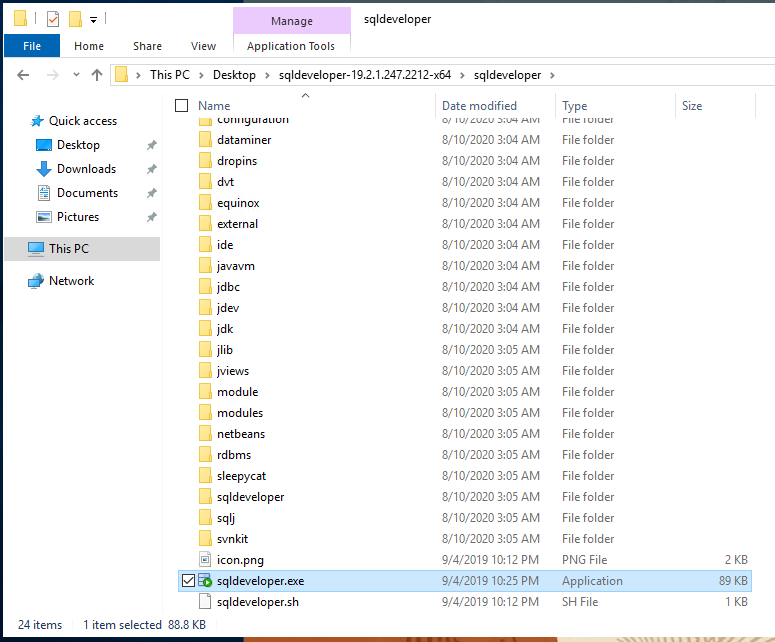The image size is (775, 642).
Task: Sort by the Date modified column
Action: 479,106
